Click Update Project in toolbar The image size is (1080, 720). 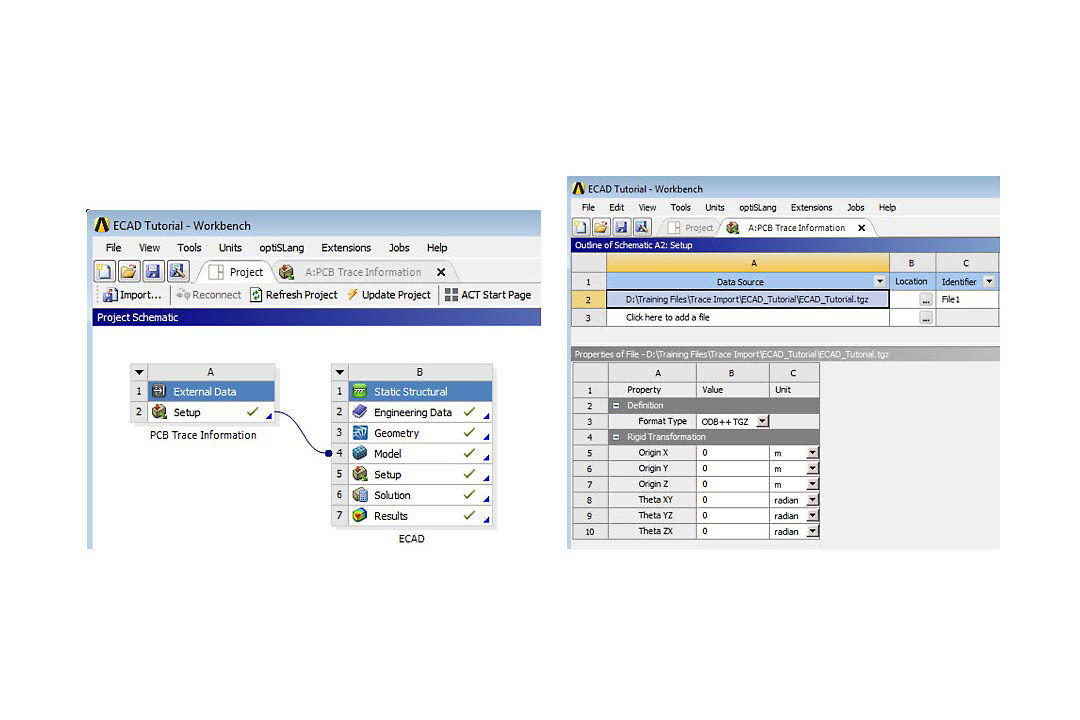pos(388,295)
